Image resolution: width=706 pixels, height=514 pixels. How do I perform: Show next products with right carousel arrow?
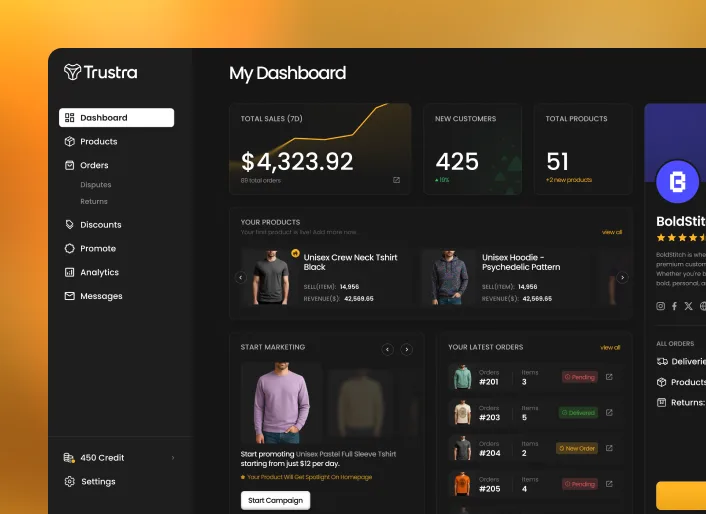(622, 277)
